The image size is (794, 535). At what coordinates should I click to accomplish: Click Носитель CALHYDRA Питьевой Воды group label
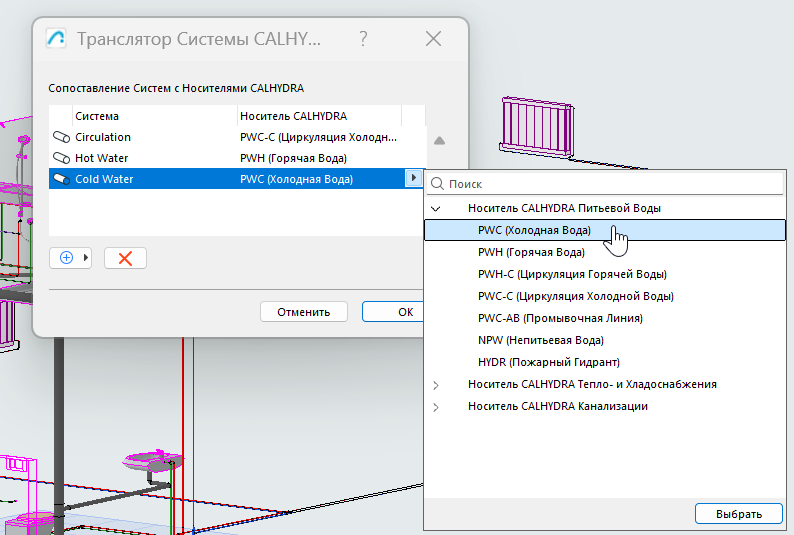[x=564, y=208]
